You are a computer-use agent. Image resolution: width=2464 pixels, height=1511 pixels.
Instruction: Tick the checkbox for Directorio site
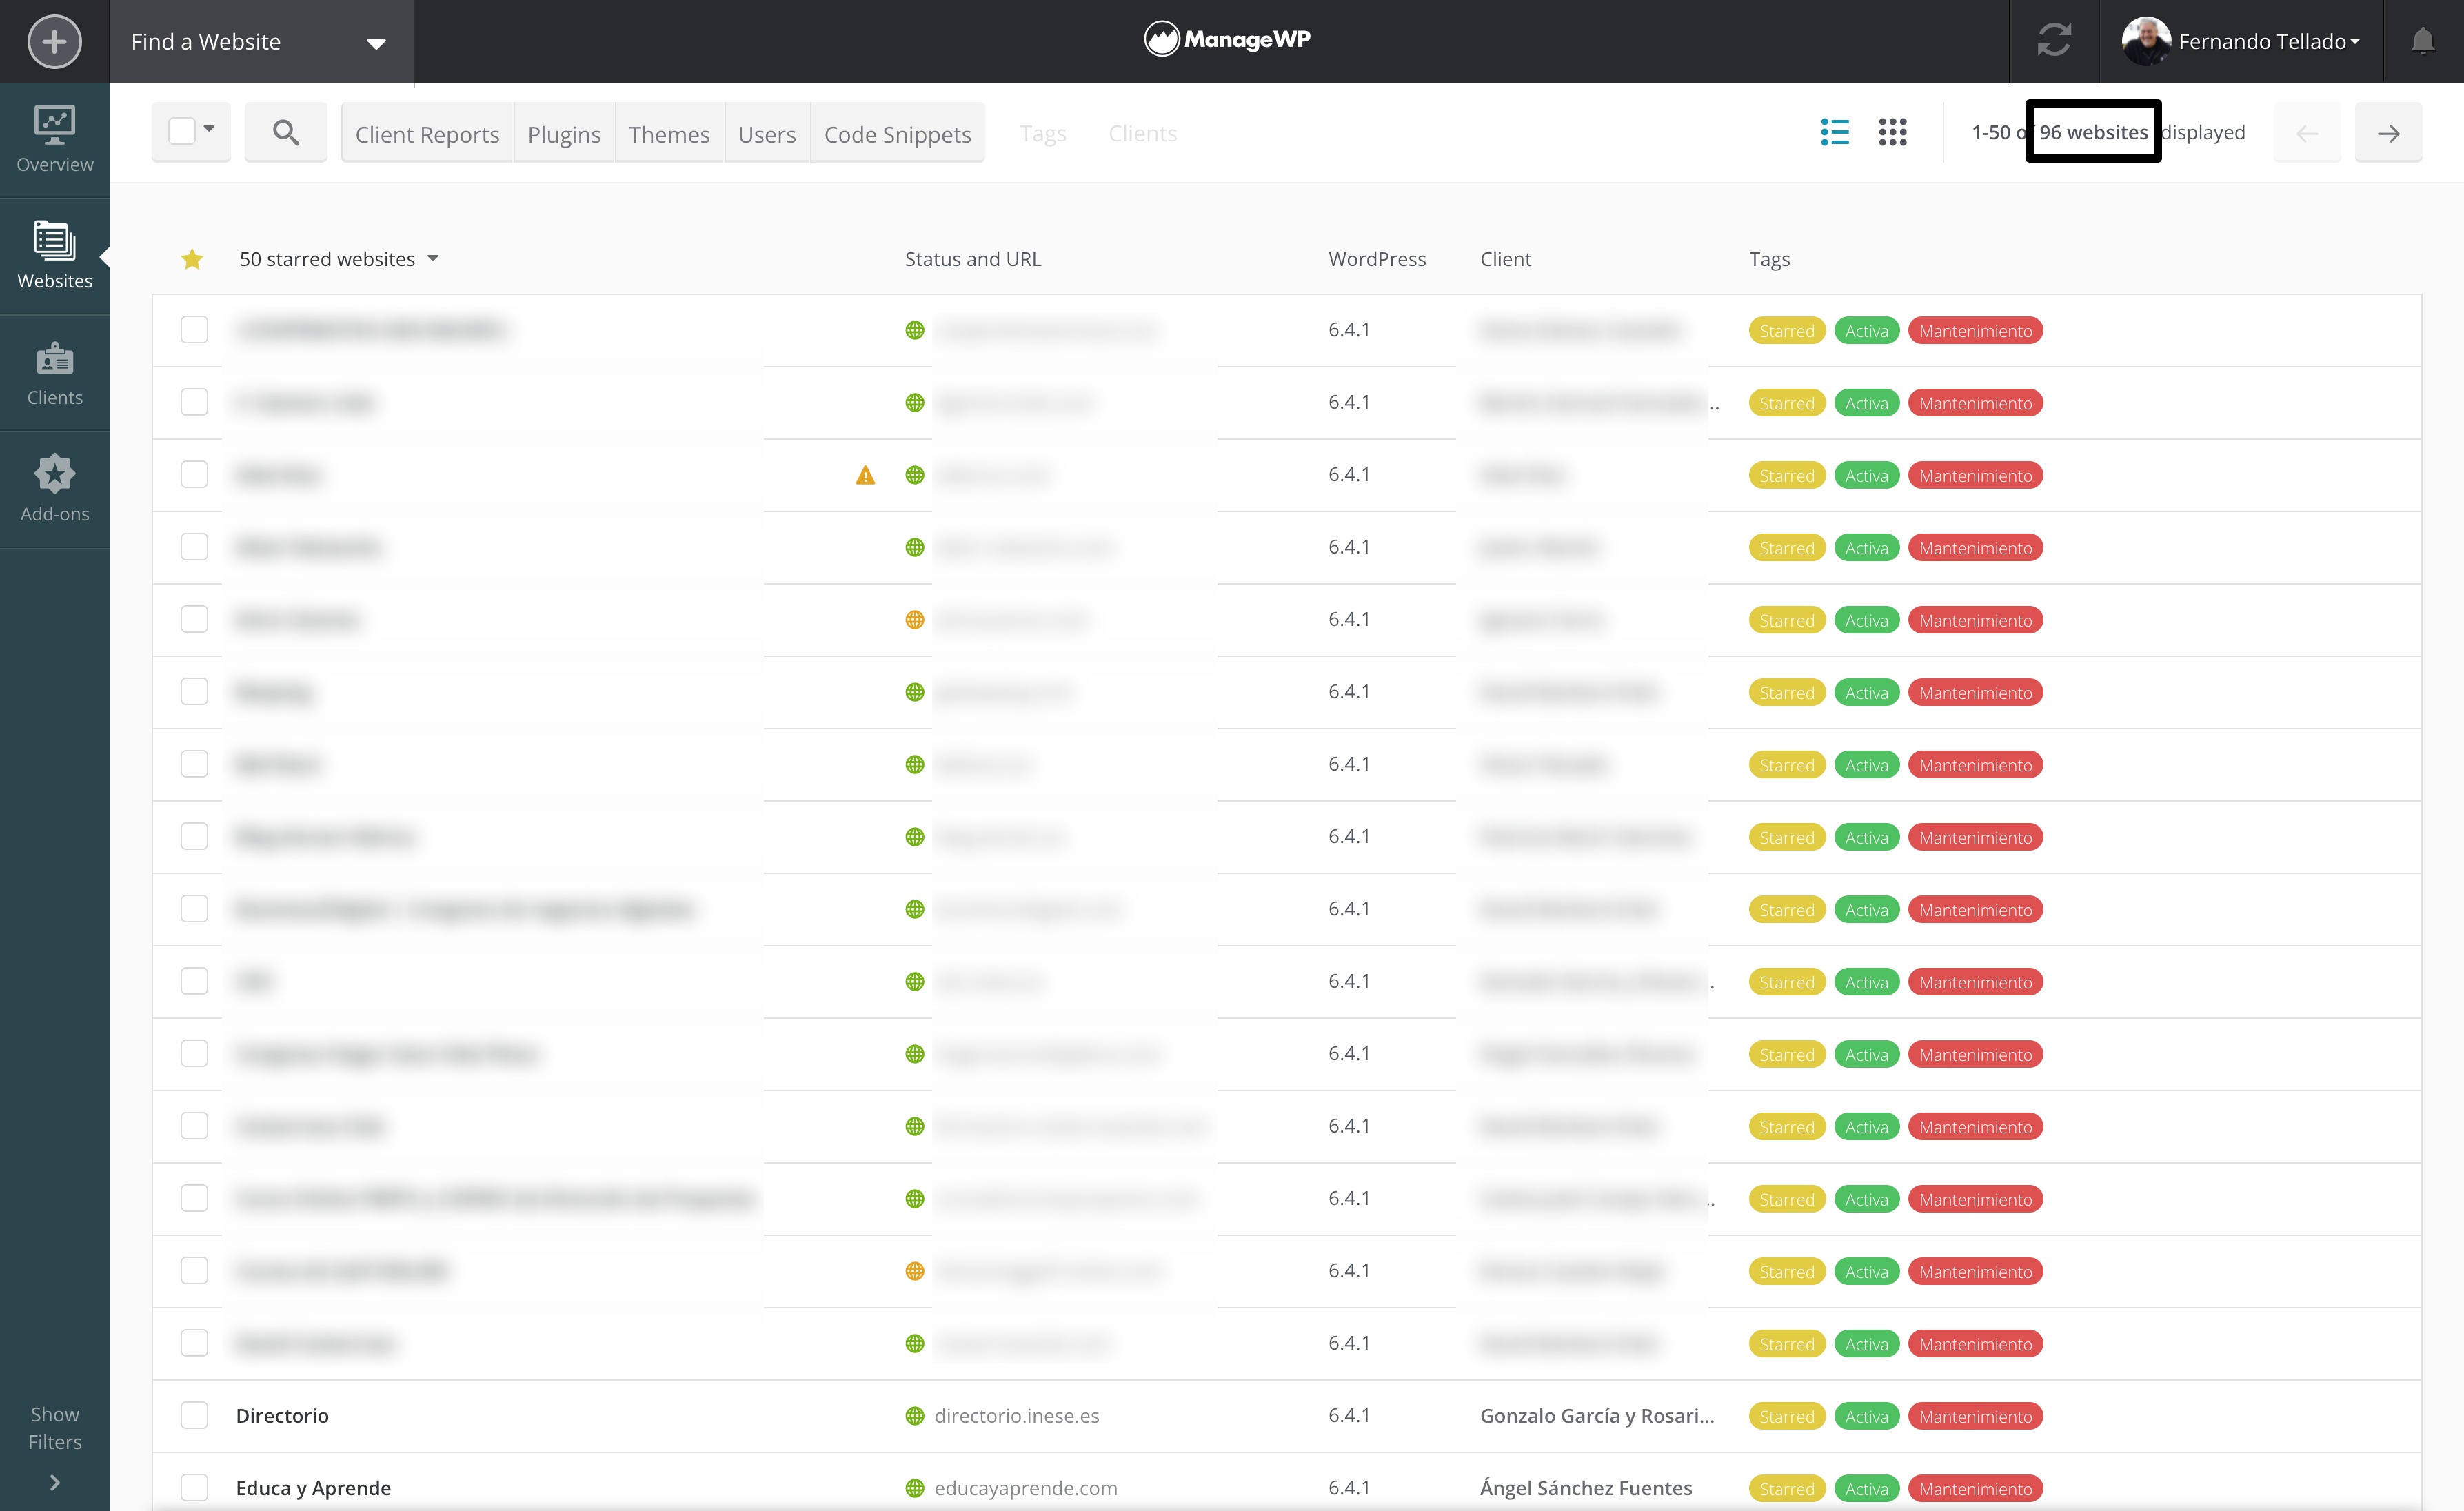(x=194, y=1415)
